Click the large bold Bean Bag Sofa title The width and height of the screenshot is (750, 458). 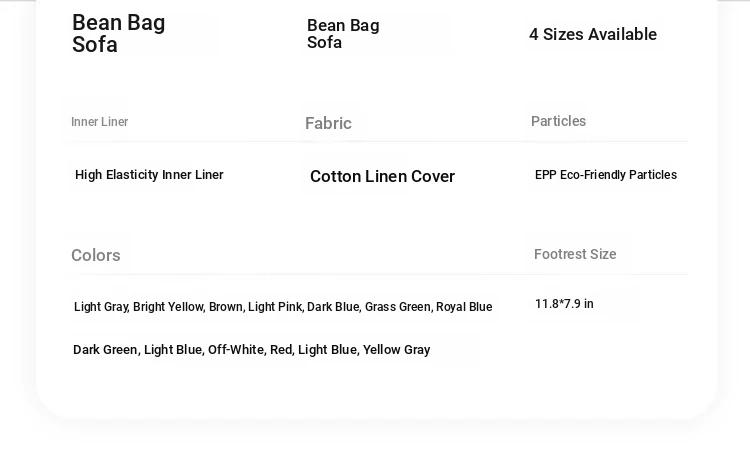(x=118, y=33)
